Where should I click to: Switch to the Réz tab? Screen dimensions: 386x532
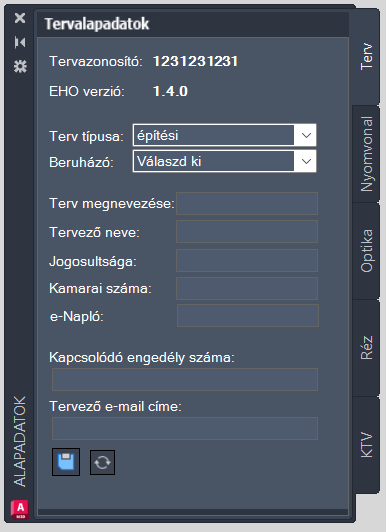click(x=366, y=348)
